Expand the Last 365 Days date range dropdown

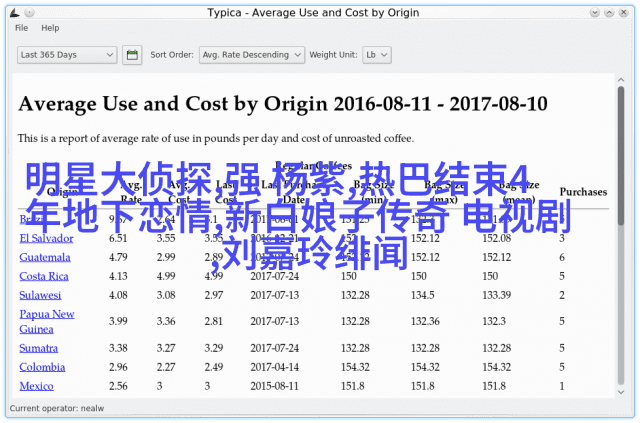click(x=67, y=55)
